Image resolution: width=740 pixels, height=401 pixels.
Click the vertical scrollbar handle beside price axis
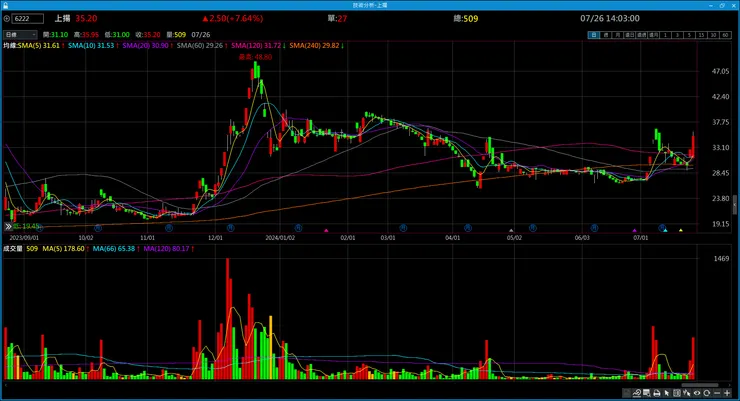click(x=734, y=204)
